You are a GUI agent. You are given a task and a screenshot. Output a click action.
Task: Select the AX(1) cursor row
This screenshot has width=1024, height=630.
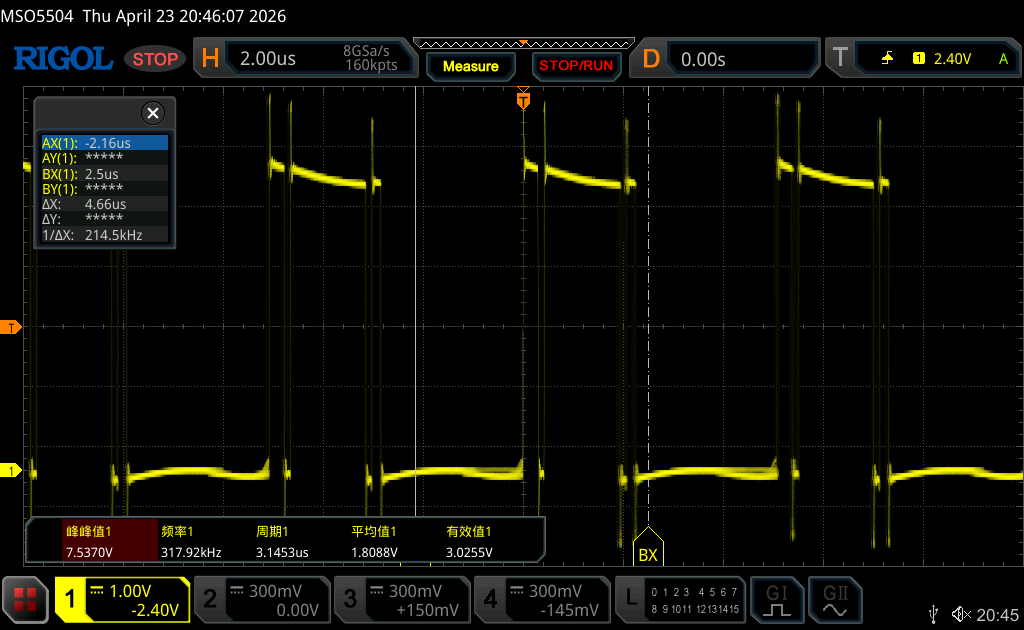pos(103,143)
